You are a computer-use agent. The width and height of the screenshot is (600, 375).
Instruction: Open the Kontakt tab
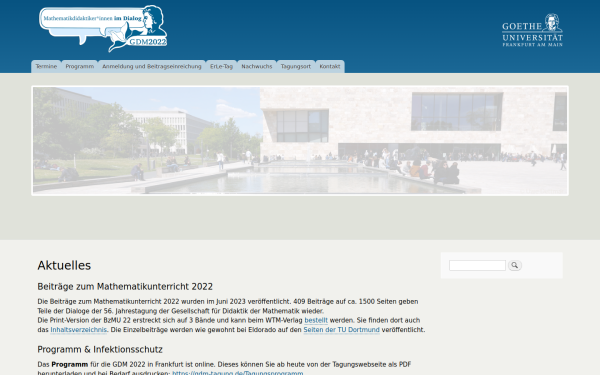point(330,66)
